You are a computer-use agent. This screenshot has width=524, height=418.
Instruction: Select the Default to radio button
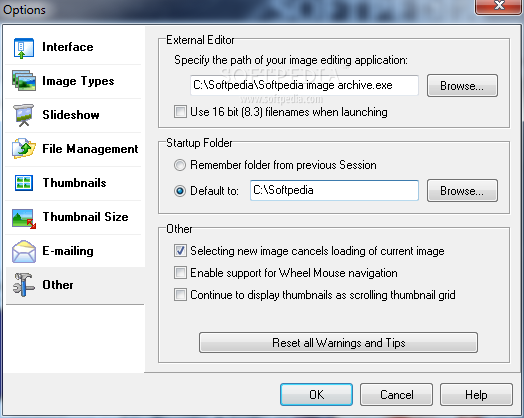(x=180, y=191)
